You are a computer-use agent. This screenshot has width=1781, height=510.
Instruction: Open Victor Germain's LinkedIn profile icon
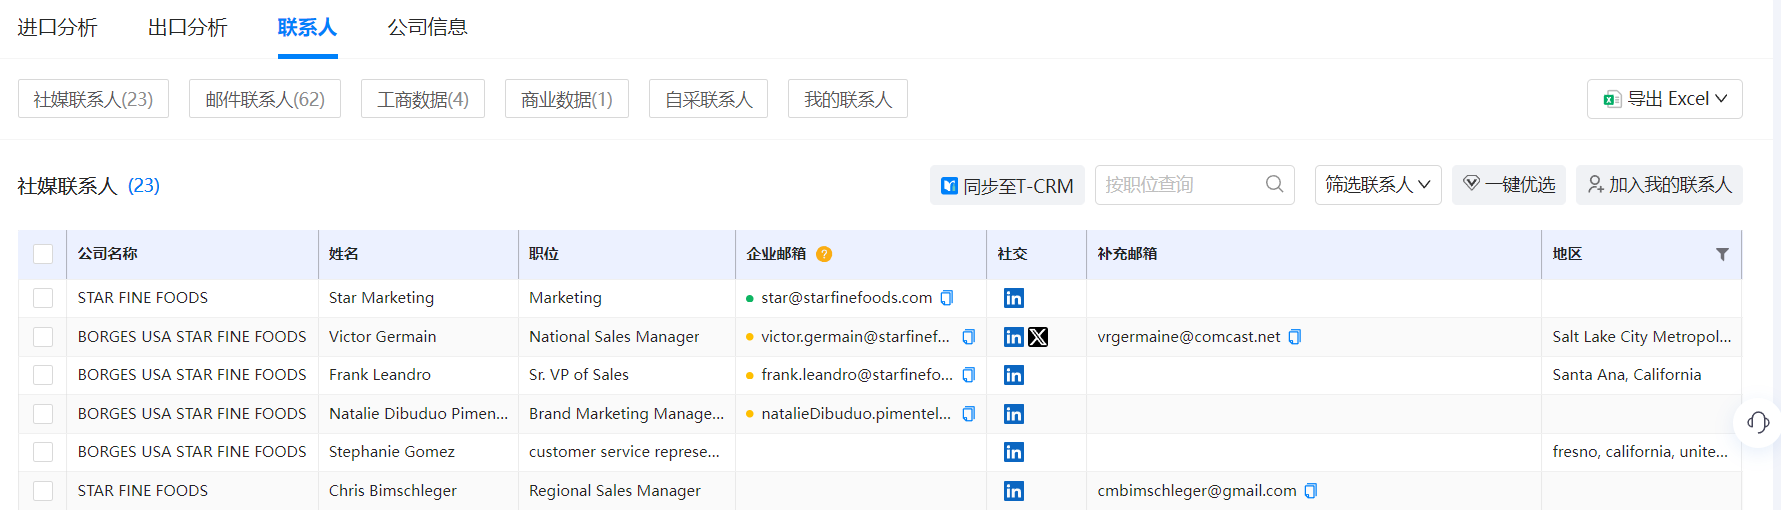pos(1013,337)
